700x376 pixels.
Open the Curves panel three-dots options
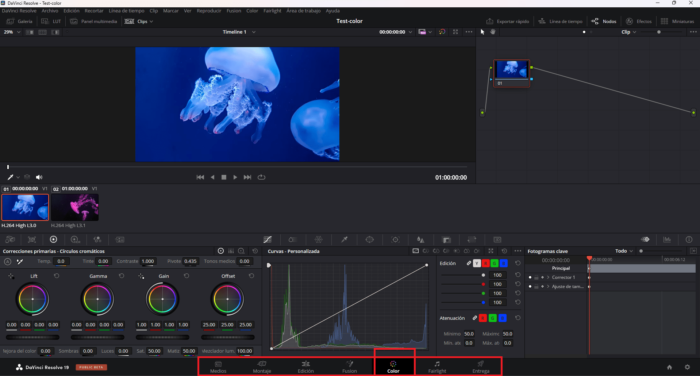point(517,251)
